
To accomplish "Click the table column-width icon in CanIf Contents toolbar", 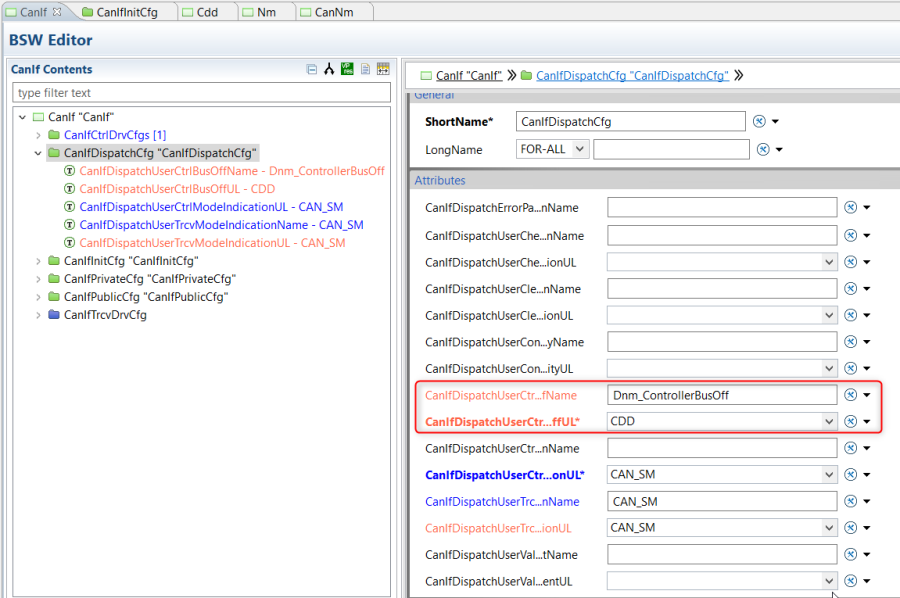I will (383, 69).
